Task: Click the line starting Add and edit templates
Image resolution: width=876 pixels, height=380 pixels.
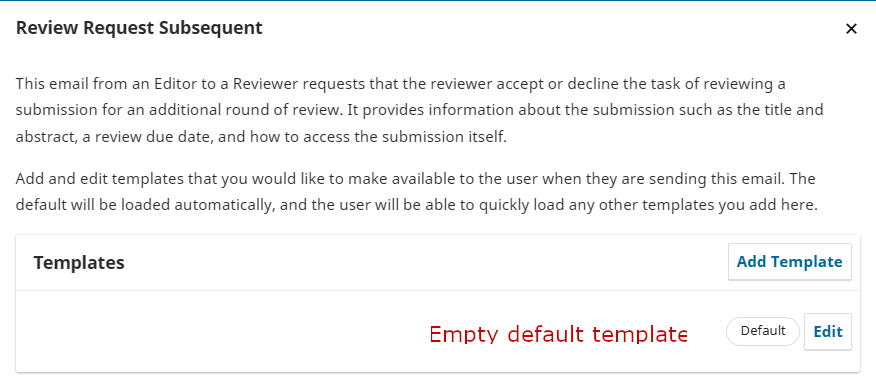Action: tap(416, 179)
